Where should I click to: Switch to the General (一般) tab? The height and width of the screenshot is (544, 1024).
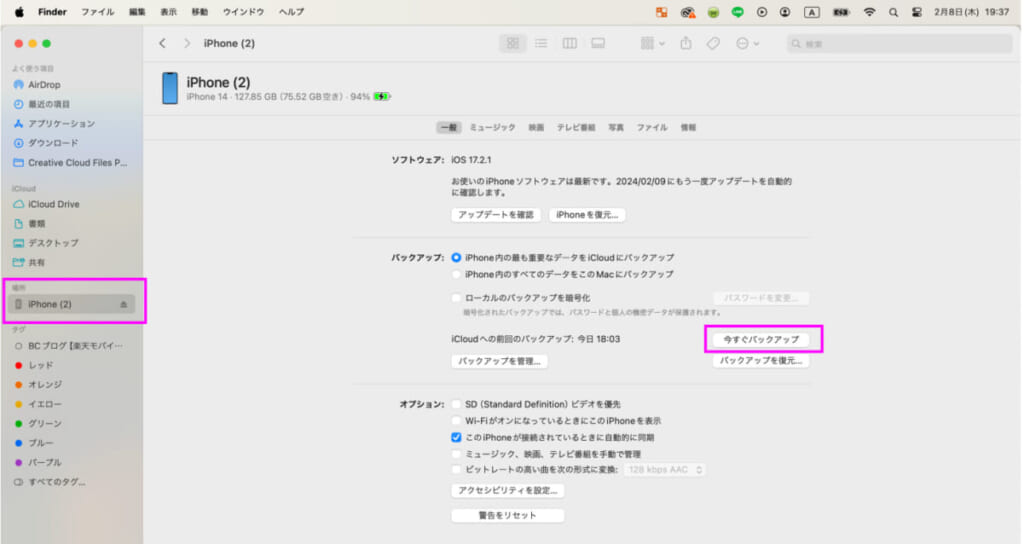coord(449,127)
